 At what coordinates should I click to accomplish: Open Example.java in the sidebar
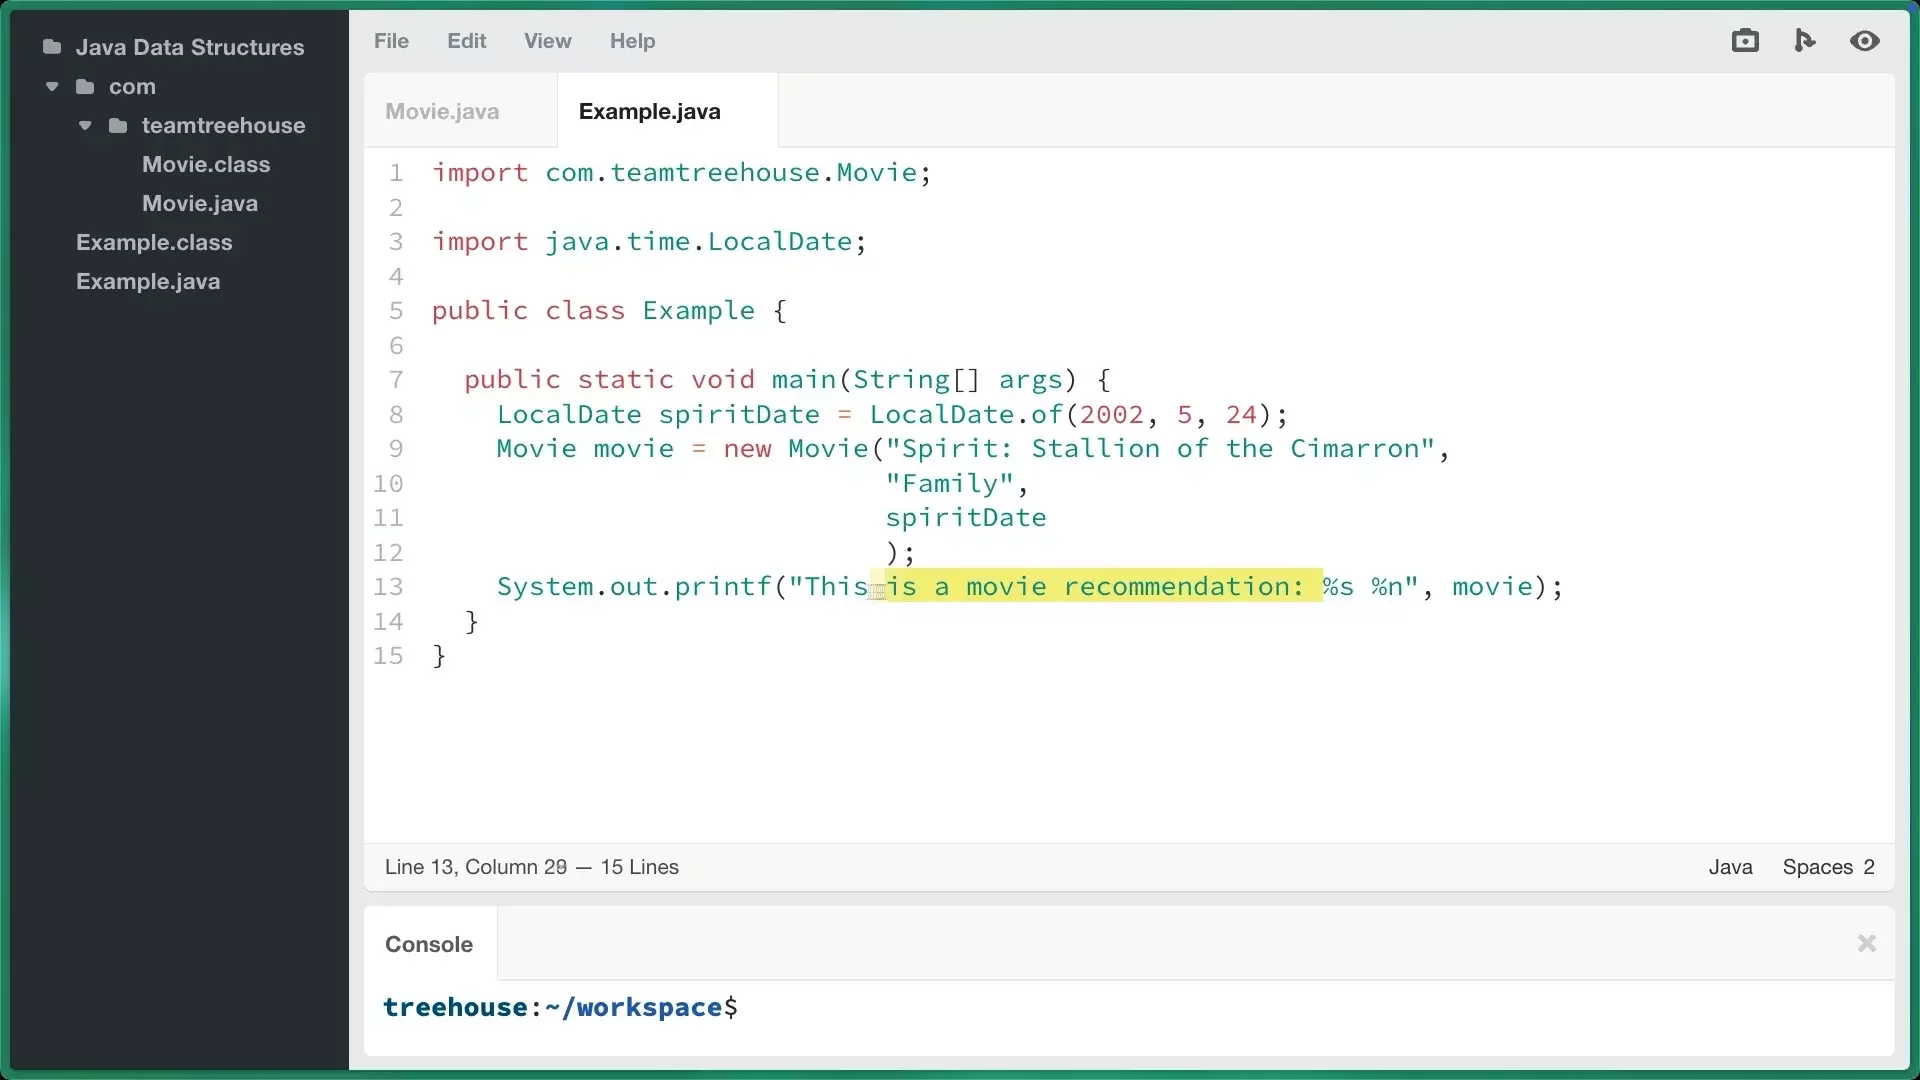coord(148,281)
